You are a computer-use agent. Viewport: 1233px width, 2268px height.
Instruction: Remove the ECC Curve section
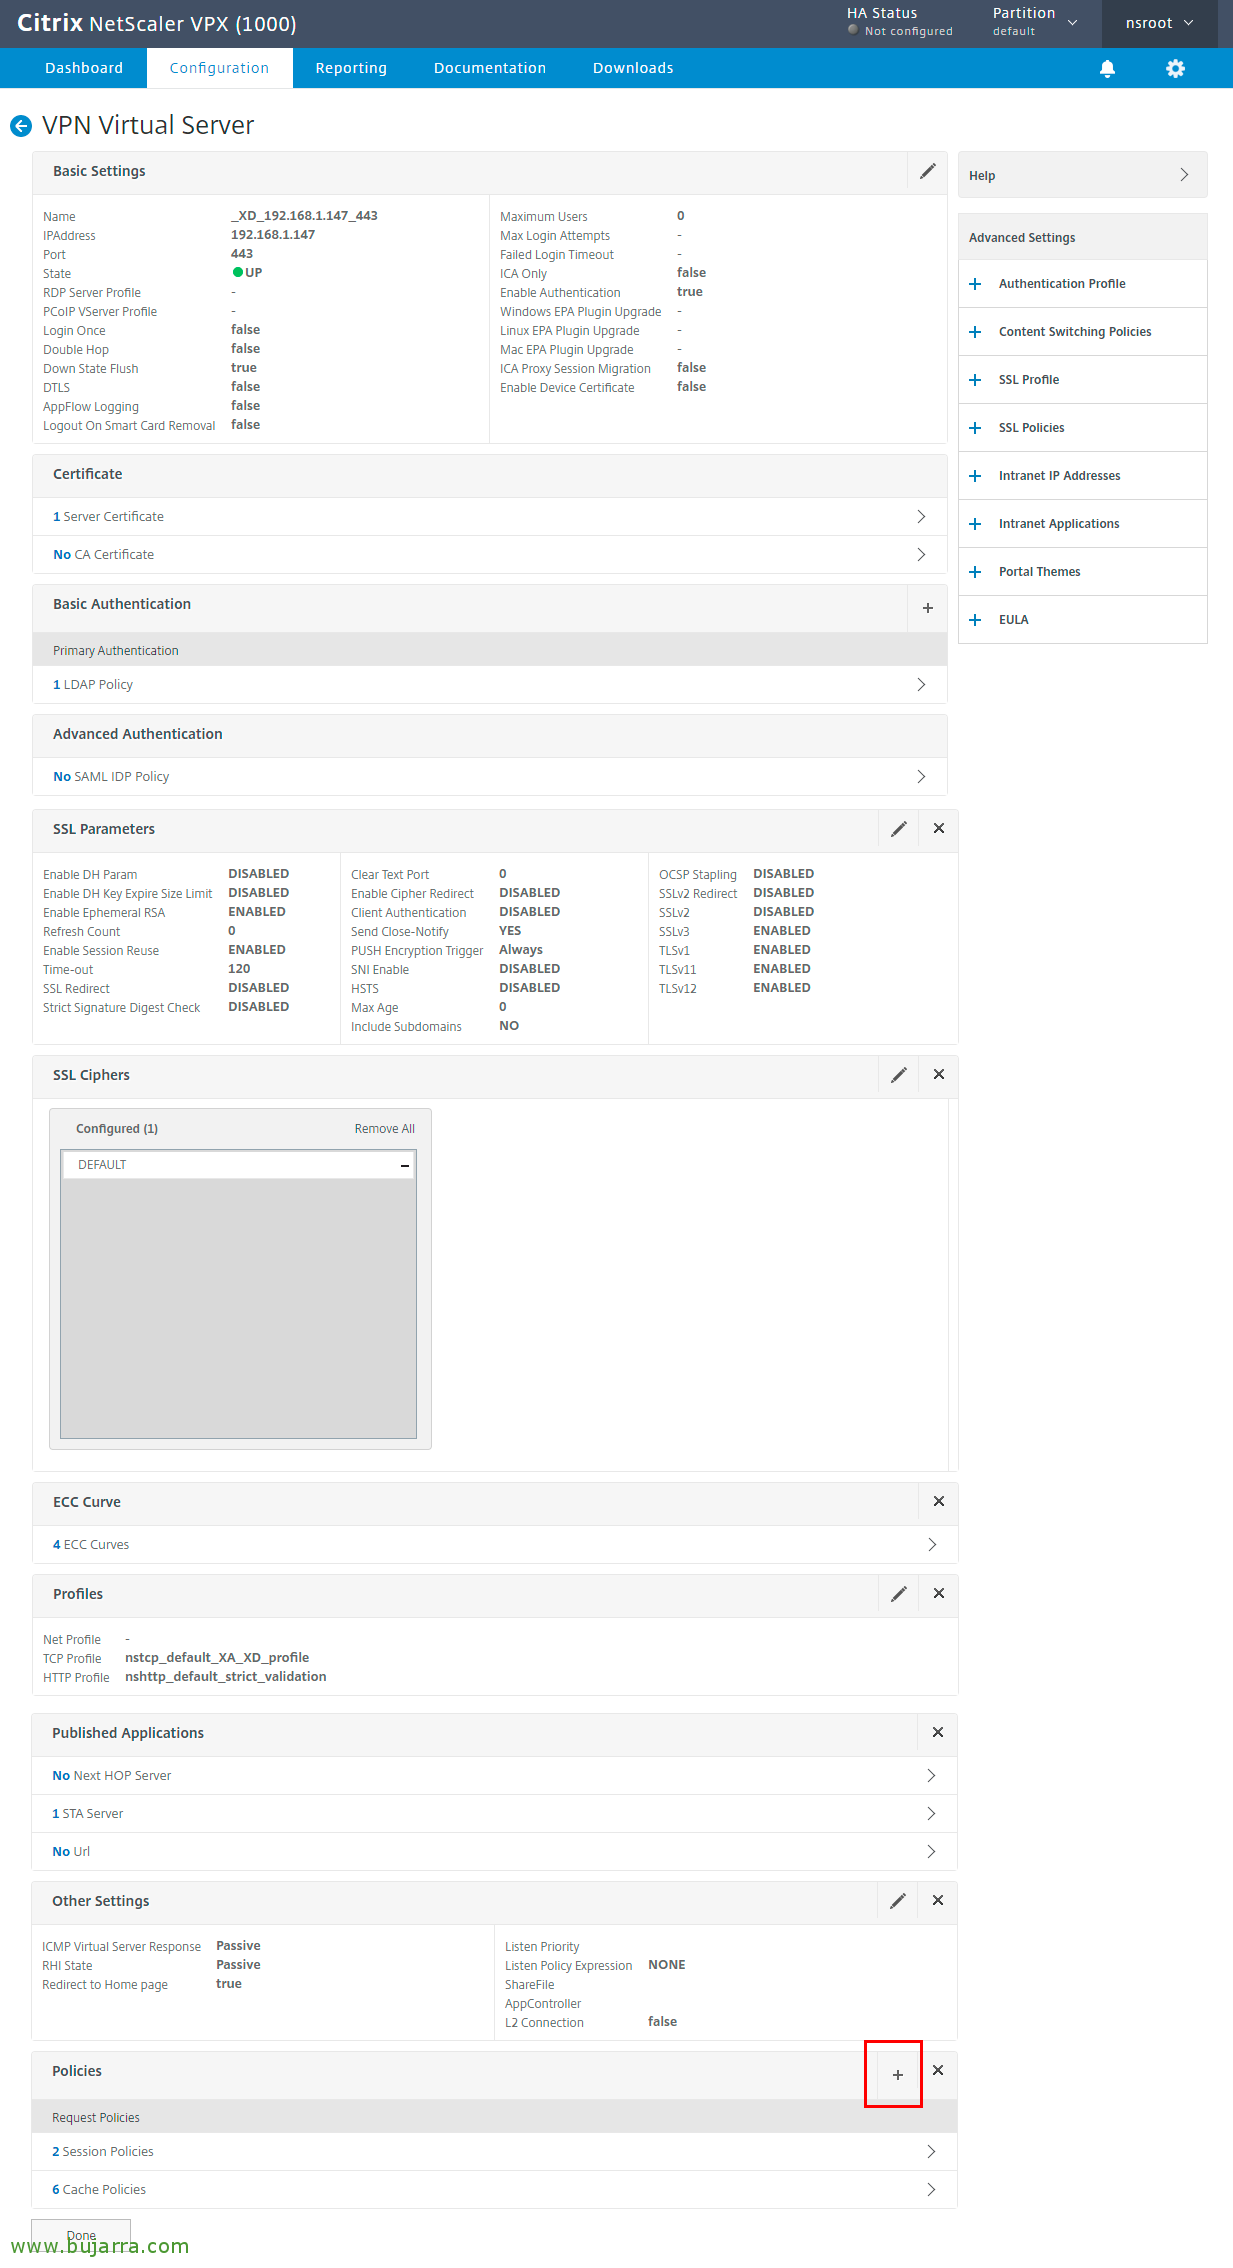(939, 1502)
